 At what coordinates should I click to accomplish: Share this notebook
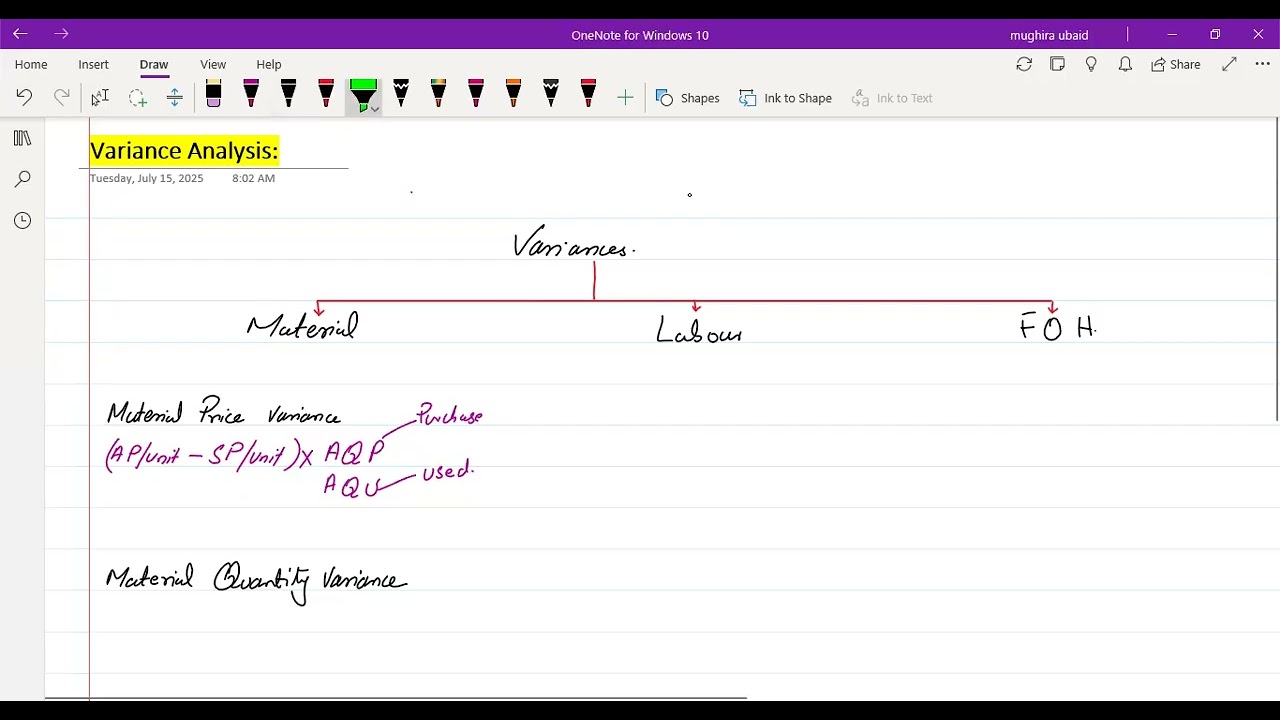click(1176, 64)
